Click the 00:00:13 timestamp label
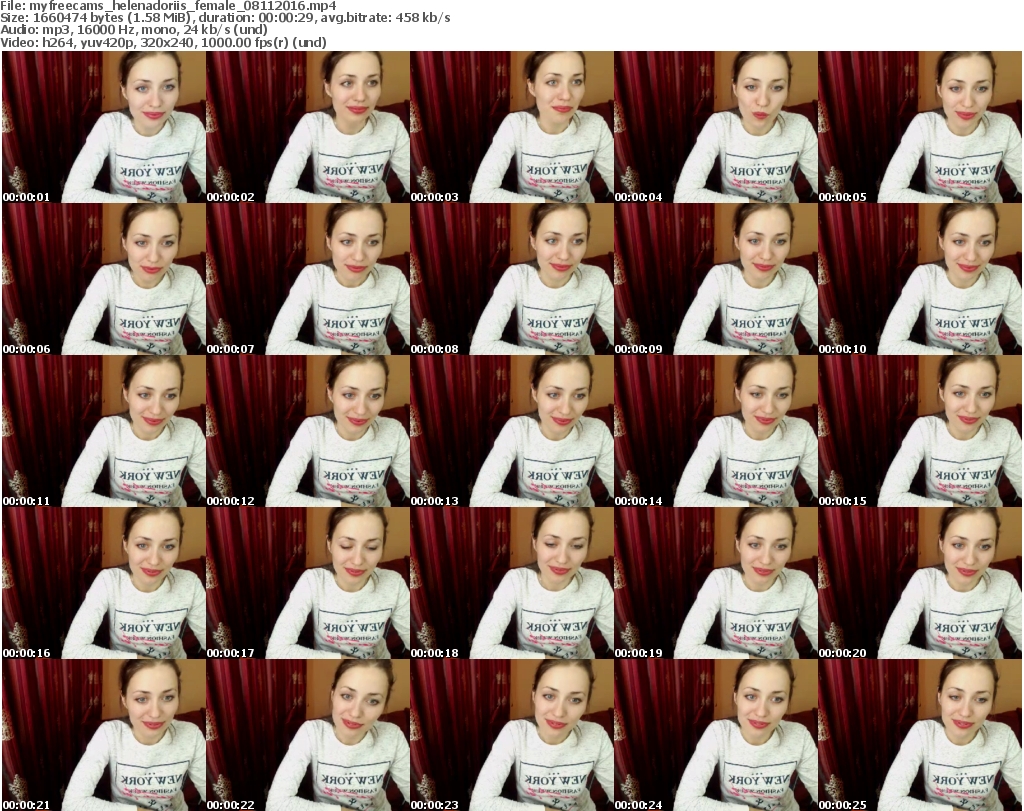 click(435, 501)
